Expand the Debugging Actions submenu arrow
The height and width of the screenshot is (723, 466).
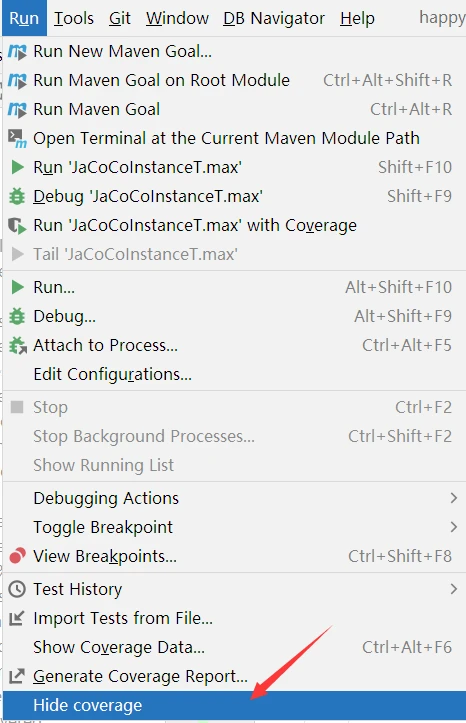click(454, 498)
